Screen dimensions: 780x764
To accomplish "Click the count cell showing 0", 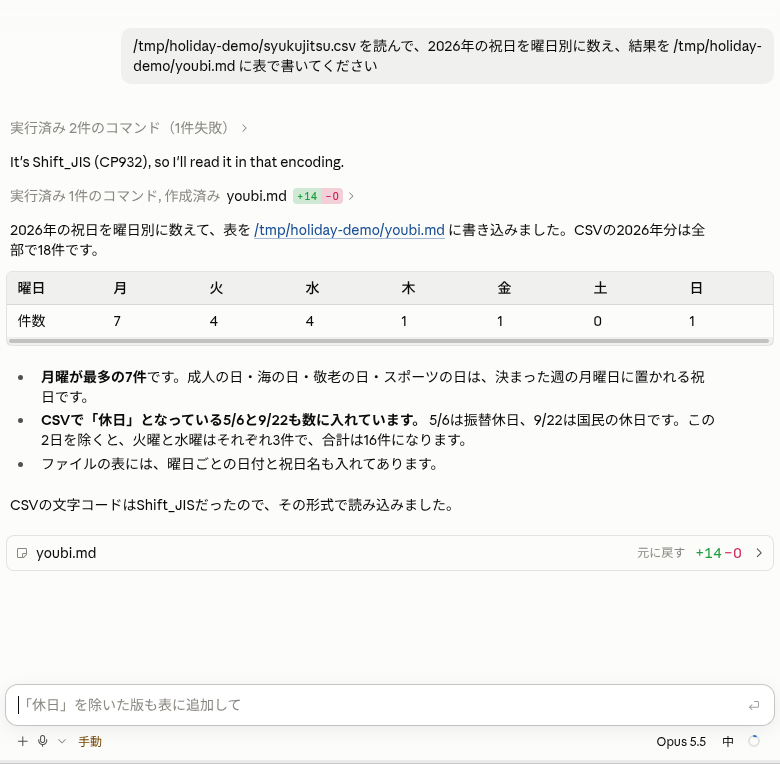I will pyautogui.click(x=597, y=321).
